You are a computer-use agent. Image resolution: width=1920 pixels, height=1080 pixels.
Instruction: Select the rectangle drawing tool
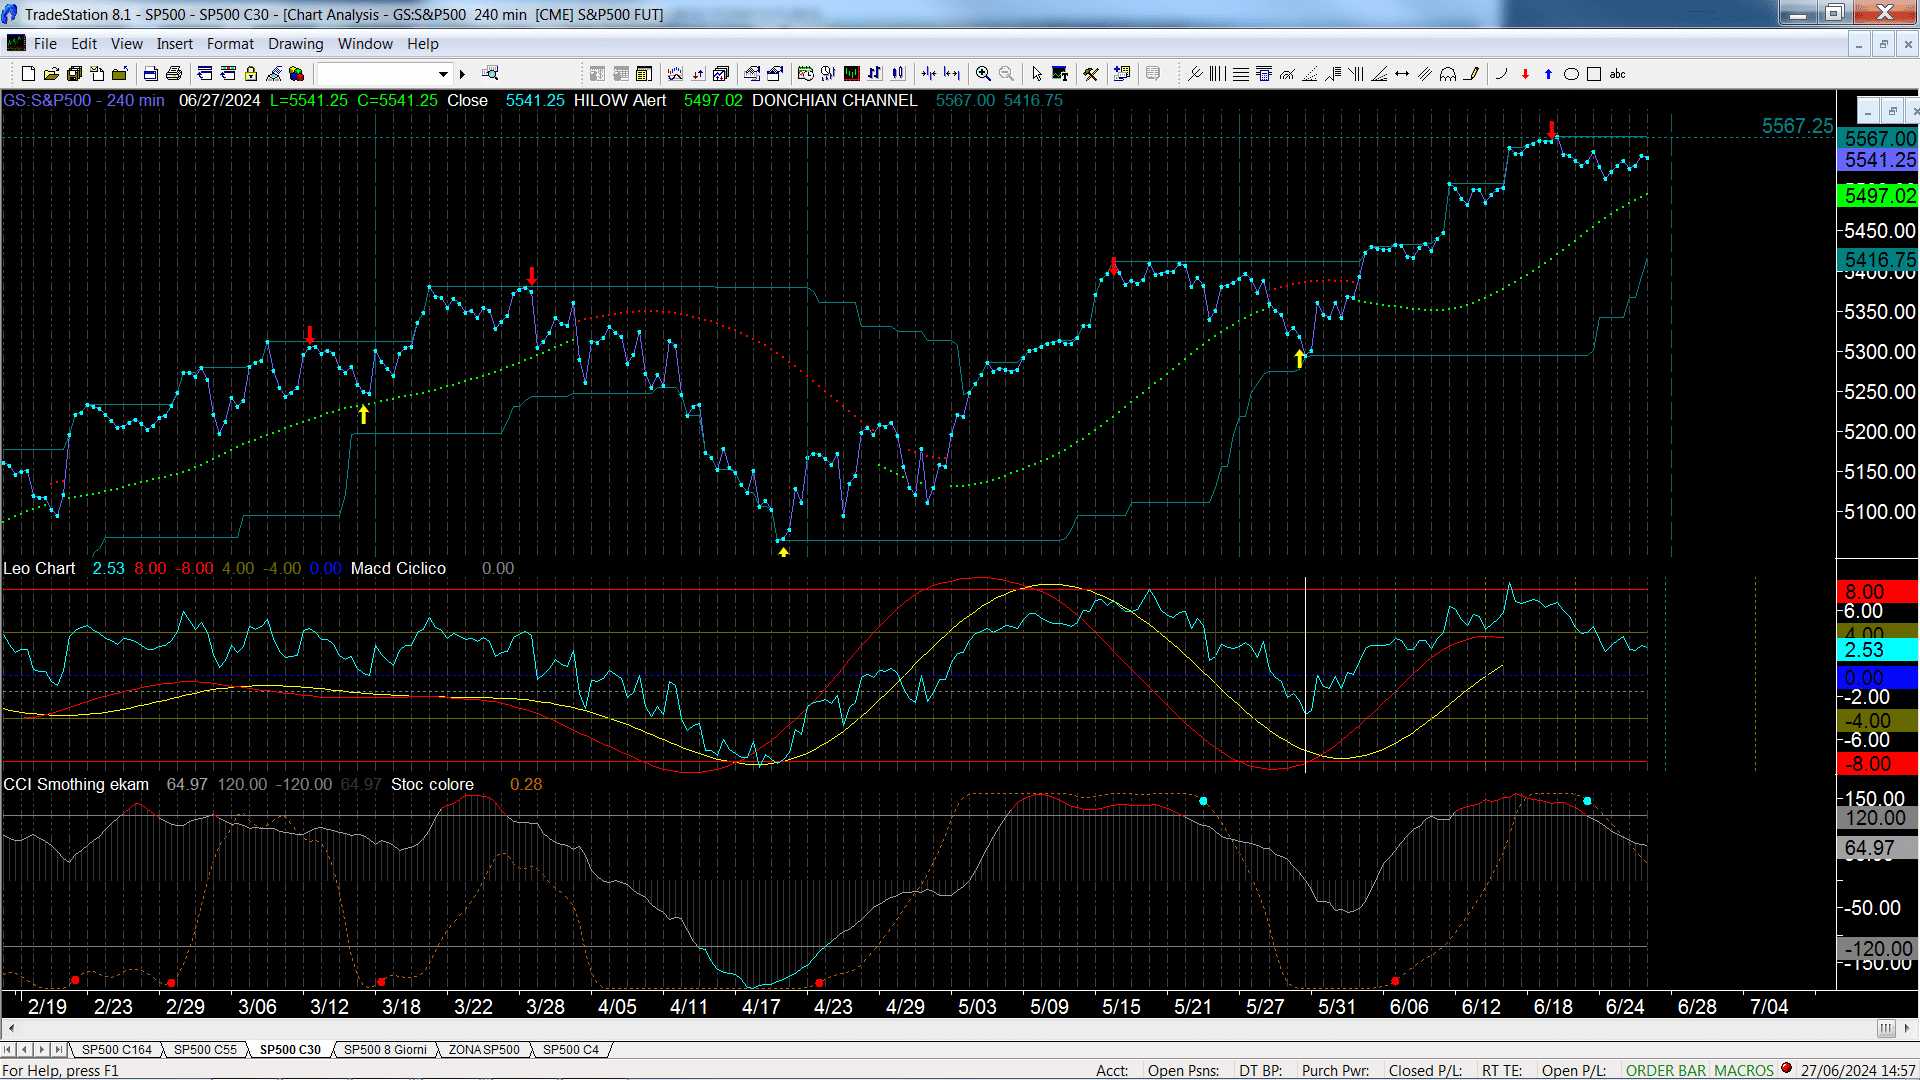[x=1594, y=74]
